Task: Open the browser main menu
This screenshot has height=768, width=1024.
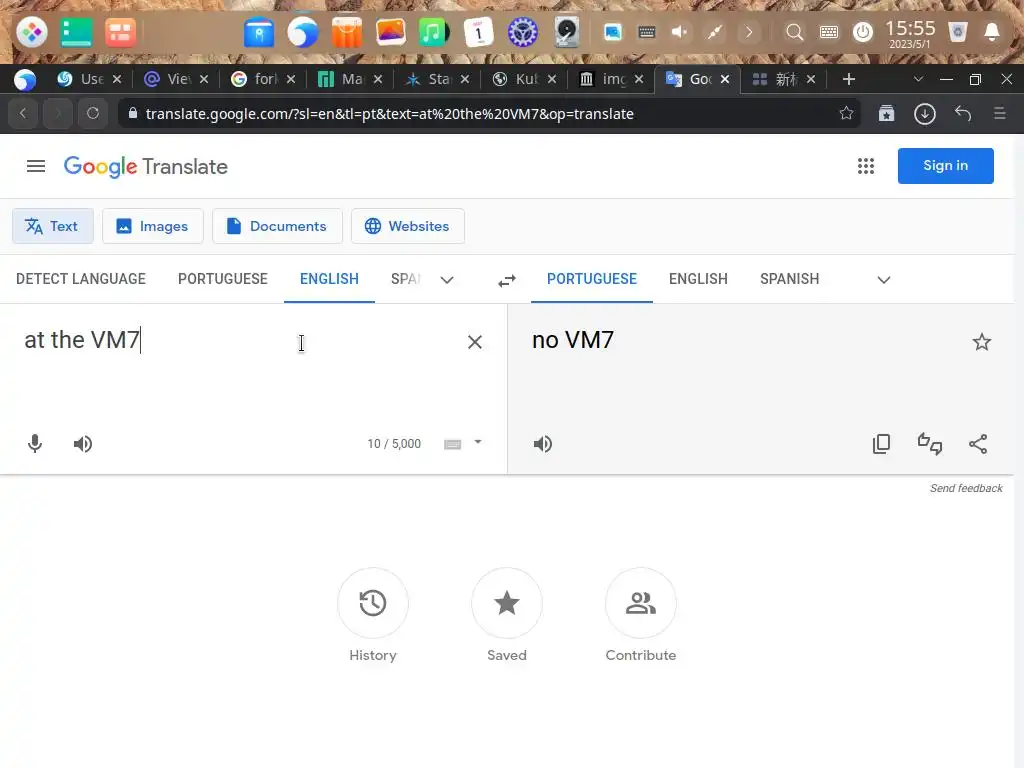Action: click(1000, 114)
